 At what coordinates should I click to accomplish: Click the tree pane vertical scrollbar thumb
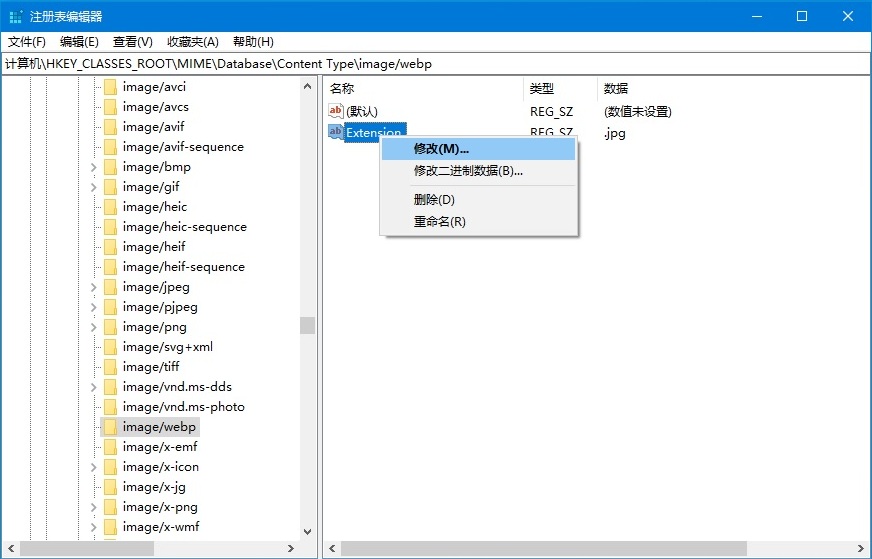(308, 325)
